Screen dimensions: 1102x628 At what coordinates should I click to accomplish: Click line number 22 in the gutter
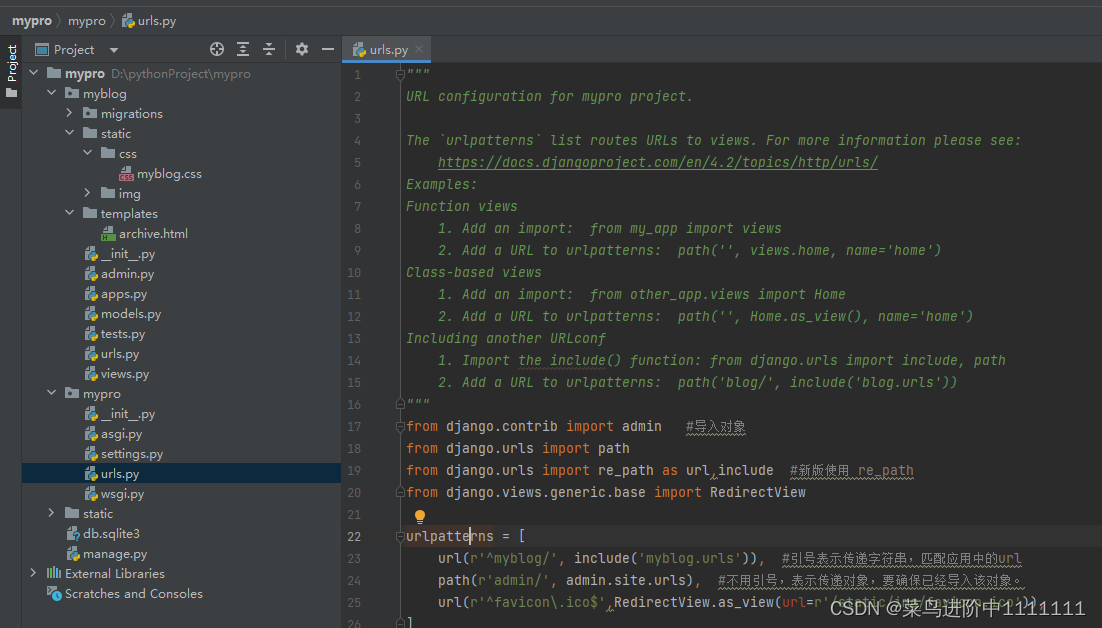point(354,537)
